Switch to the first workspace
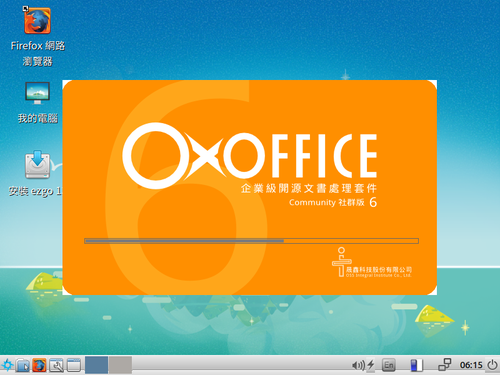The image size is (500, 375). coord(96,365)
